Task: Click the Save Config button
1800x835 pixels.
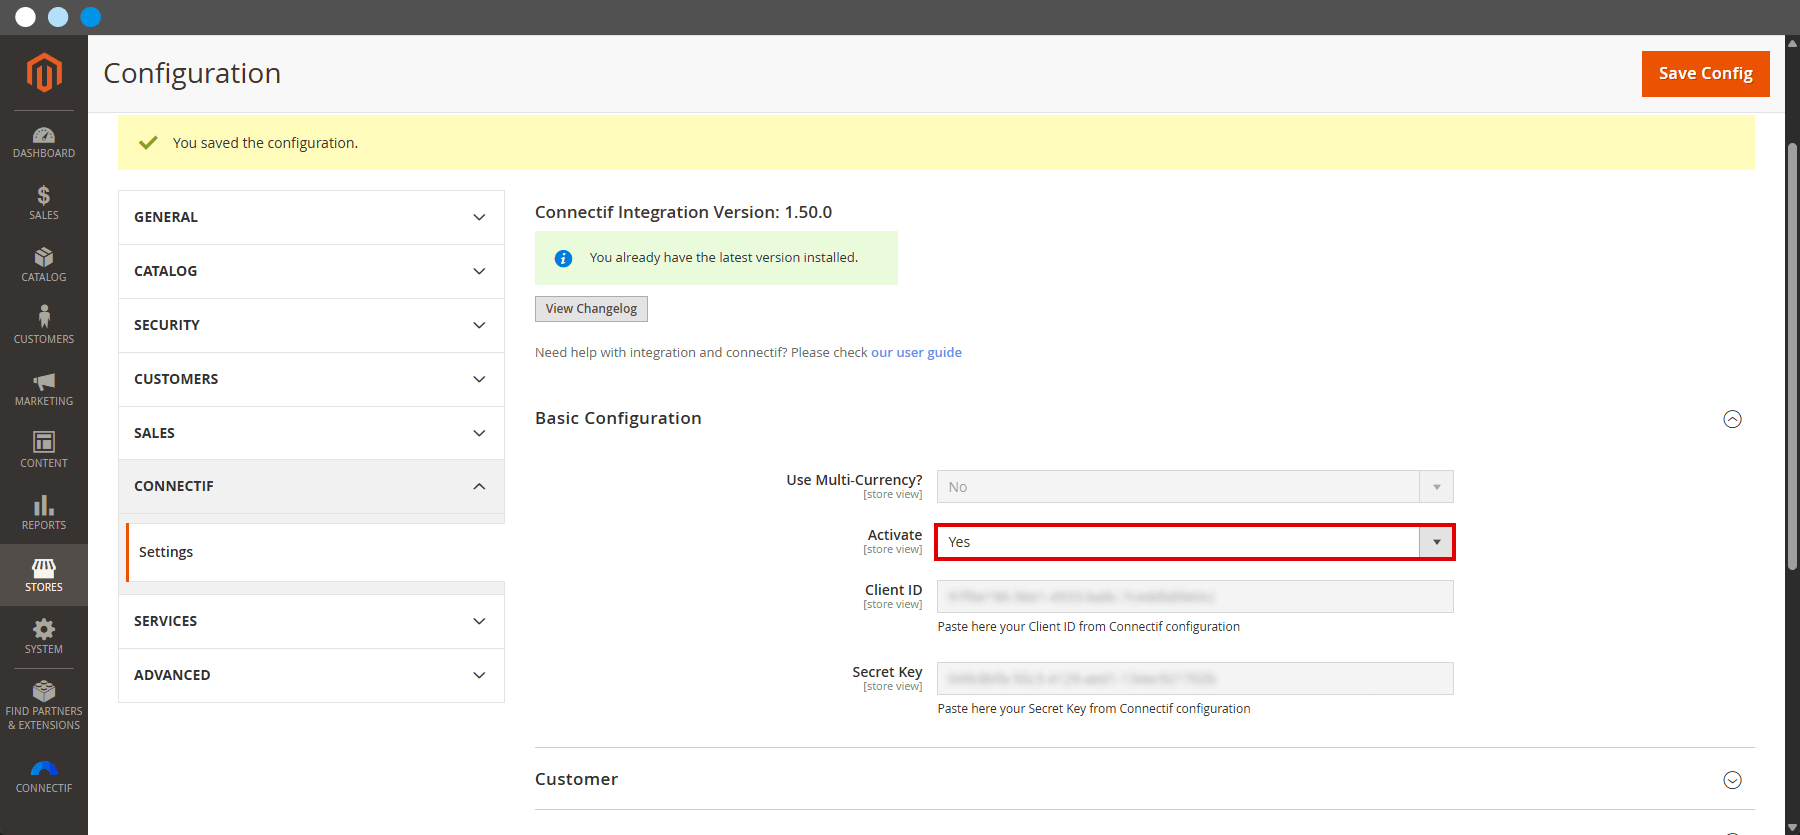Action: click(1706, 74)
